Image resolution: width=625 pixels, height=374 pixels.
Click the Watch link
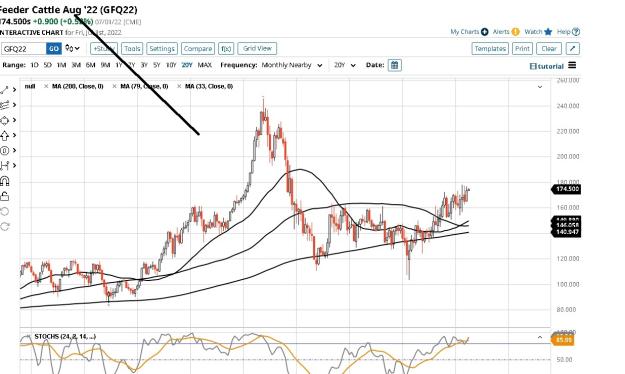(x=533, y=31)
